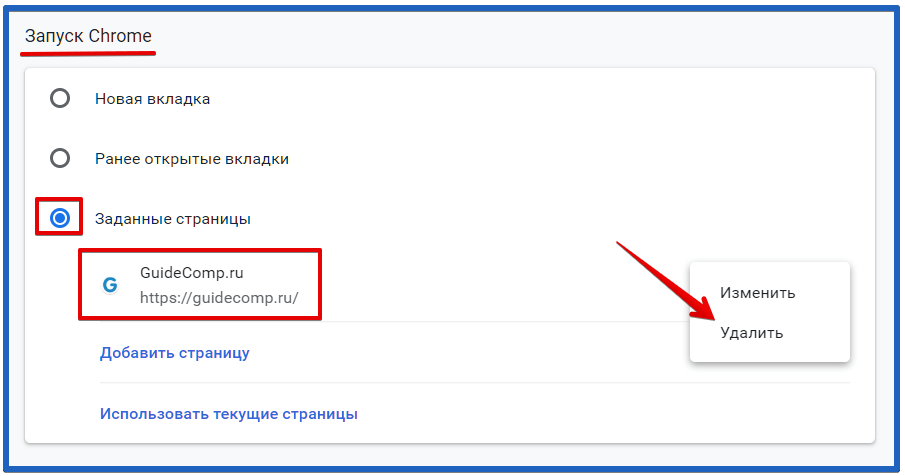Click the "Ранее открытые вкладки" label
Image resolution: width=905 pixels, height=476 pixels.
(x=192, y=159)
